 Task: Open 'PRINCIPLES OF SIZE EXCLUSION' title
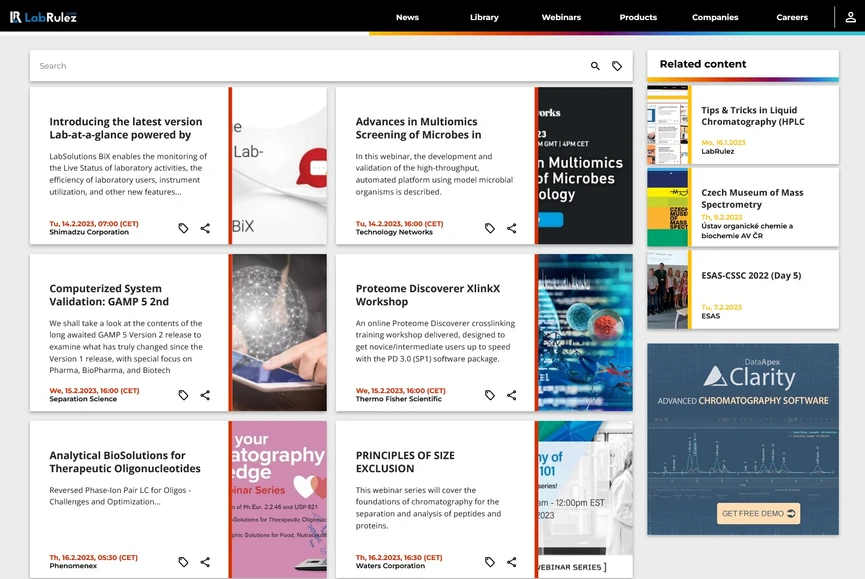click(x=405, y=462)
